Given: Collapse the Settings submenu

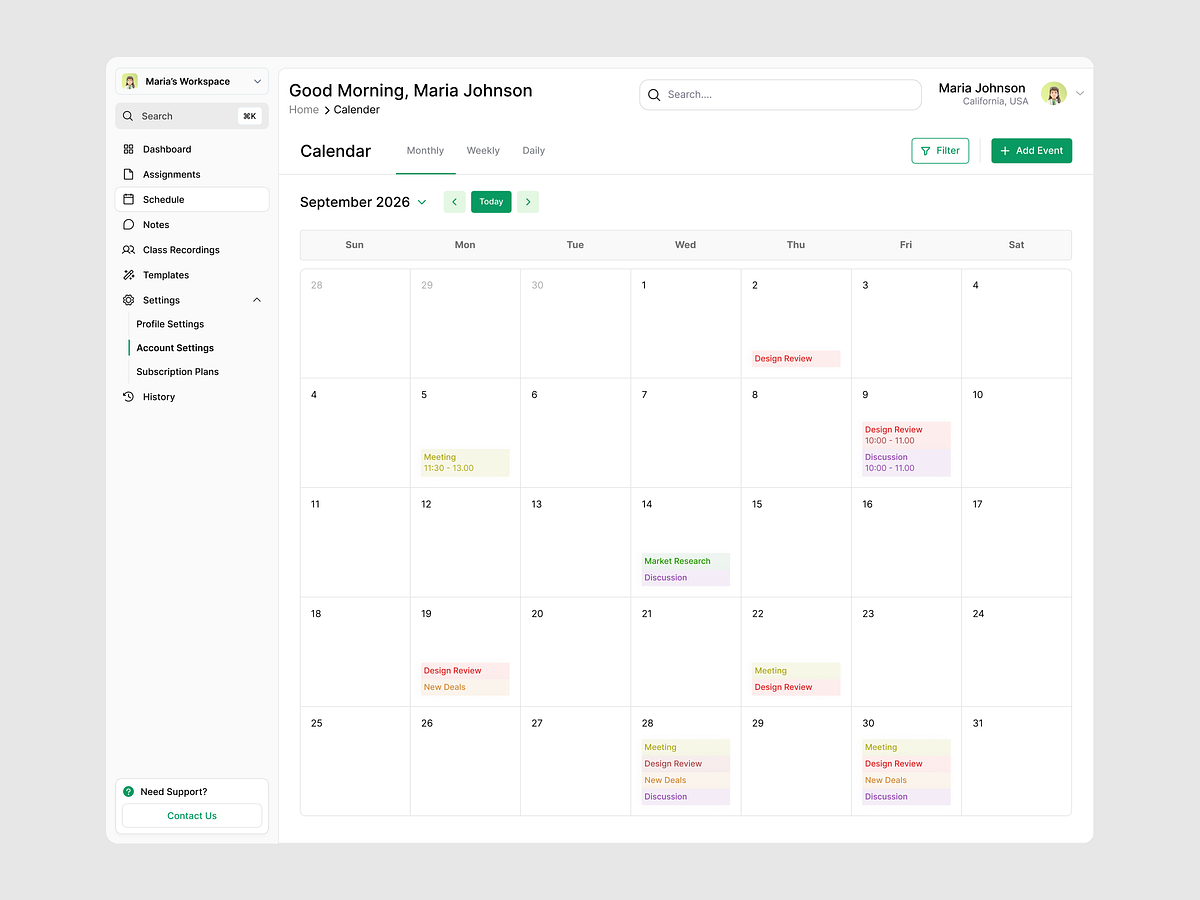Looking at the screenshot, I should pos(256,299).
